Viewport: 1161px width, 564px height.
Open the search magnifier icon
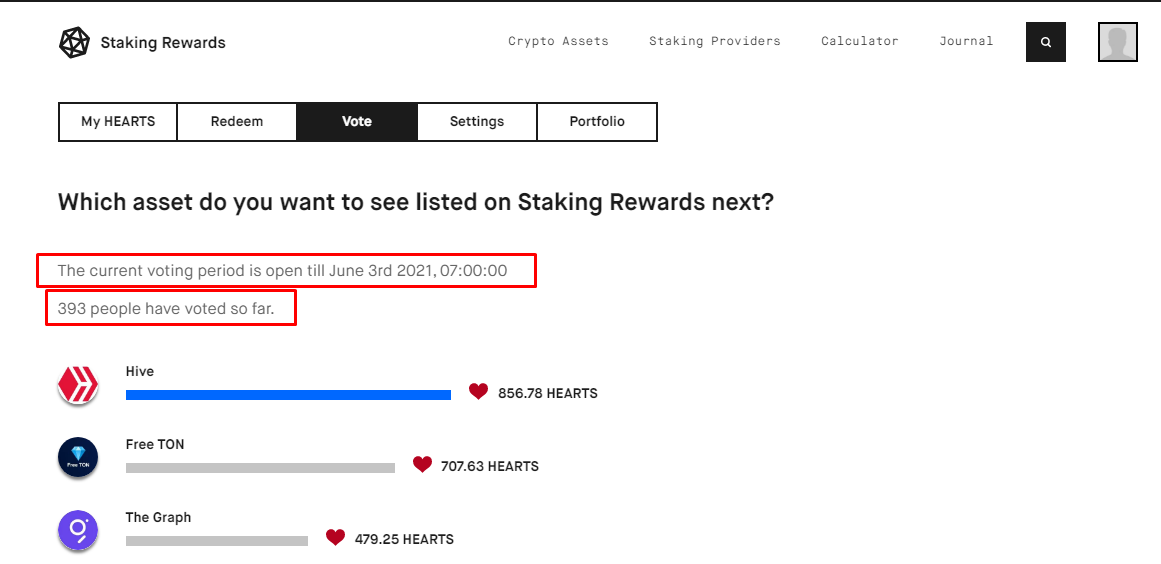(1045, 42)
